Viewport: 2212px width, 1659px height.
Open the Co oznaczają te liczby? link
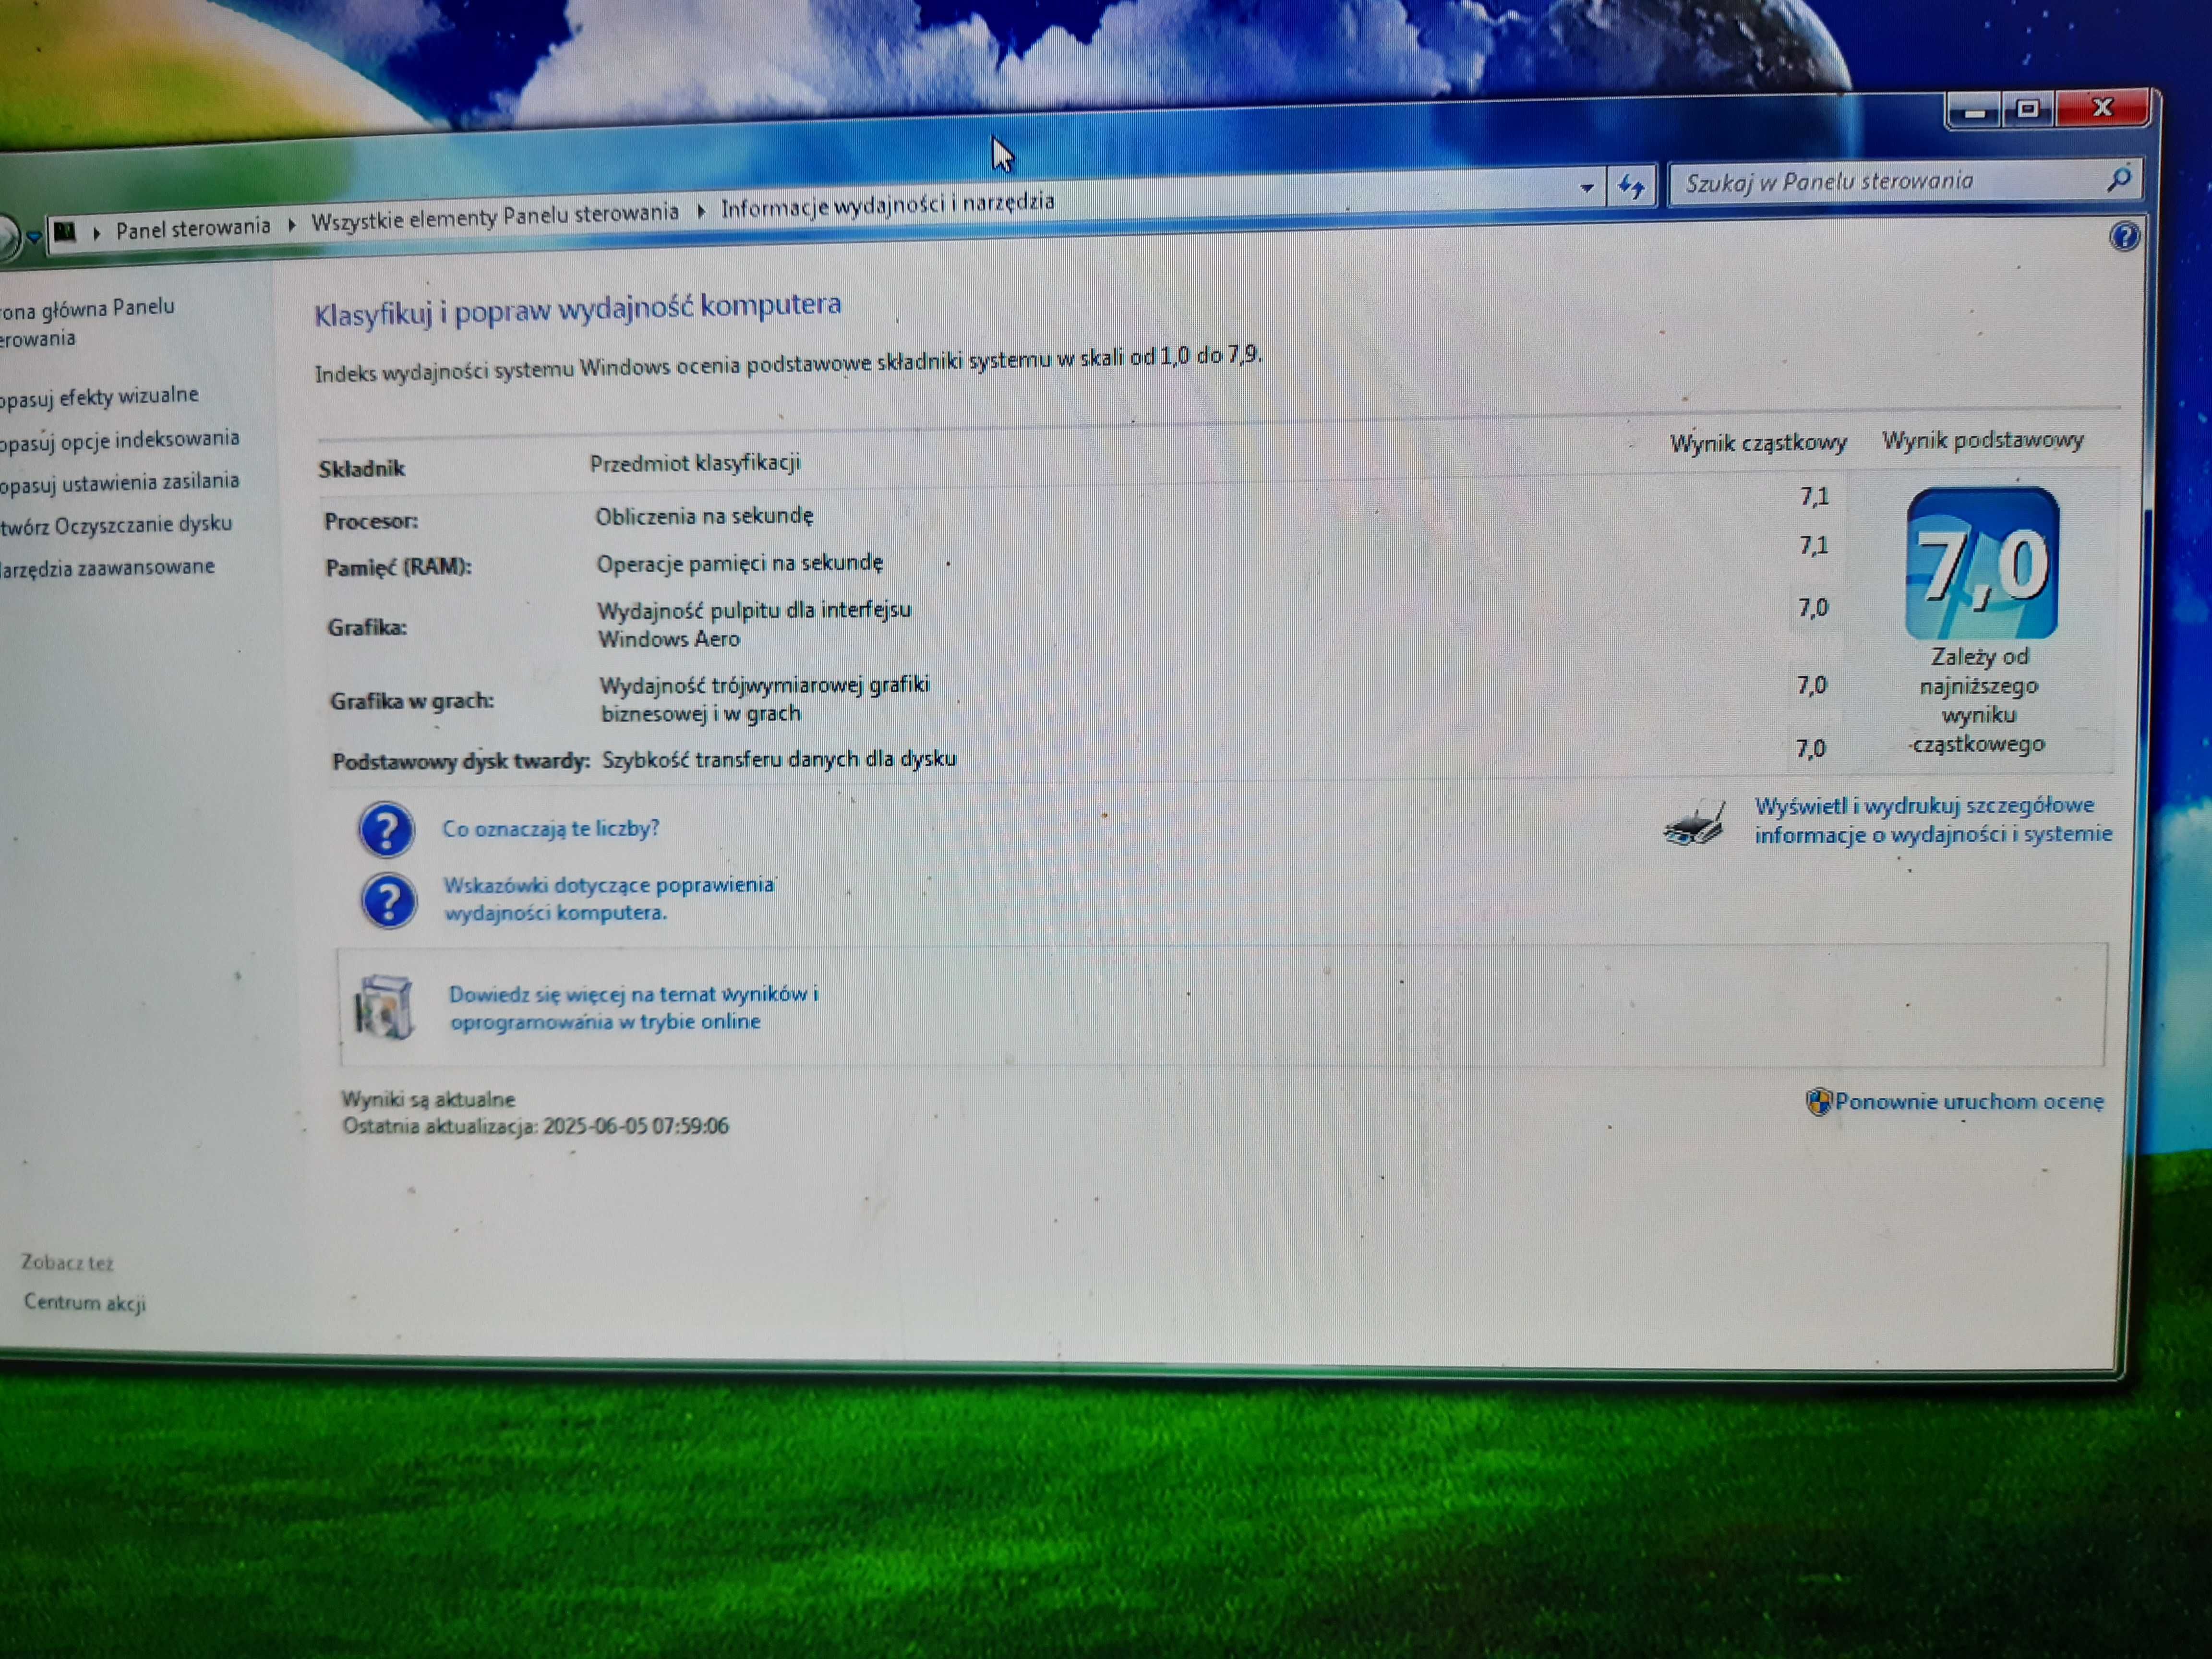click(551, 829)
